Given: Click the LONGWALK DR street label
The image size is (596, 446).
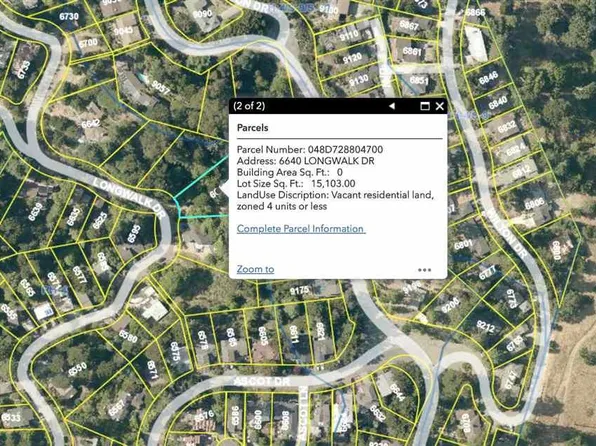Looking at the screenshot, I should (129, 198).
